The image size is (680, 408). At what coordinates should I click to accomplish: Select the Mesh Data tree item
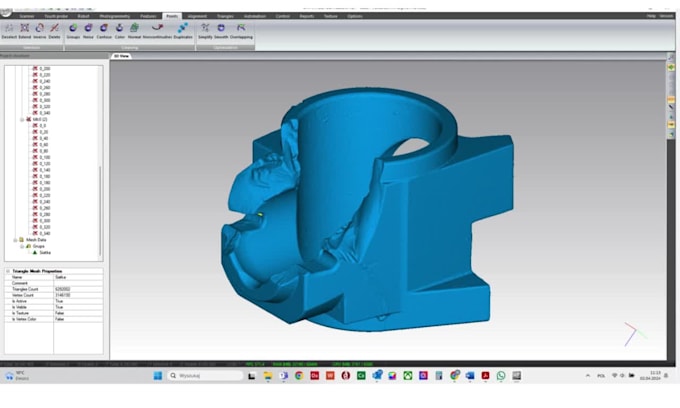point(36,240)
